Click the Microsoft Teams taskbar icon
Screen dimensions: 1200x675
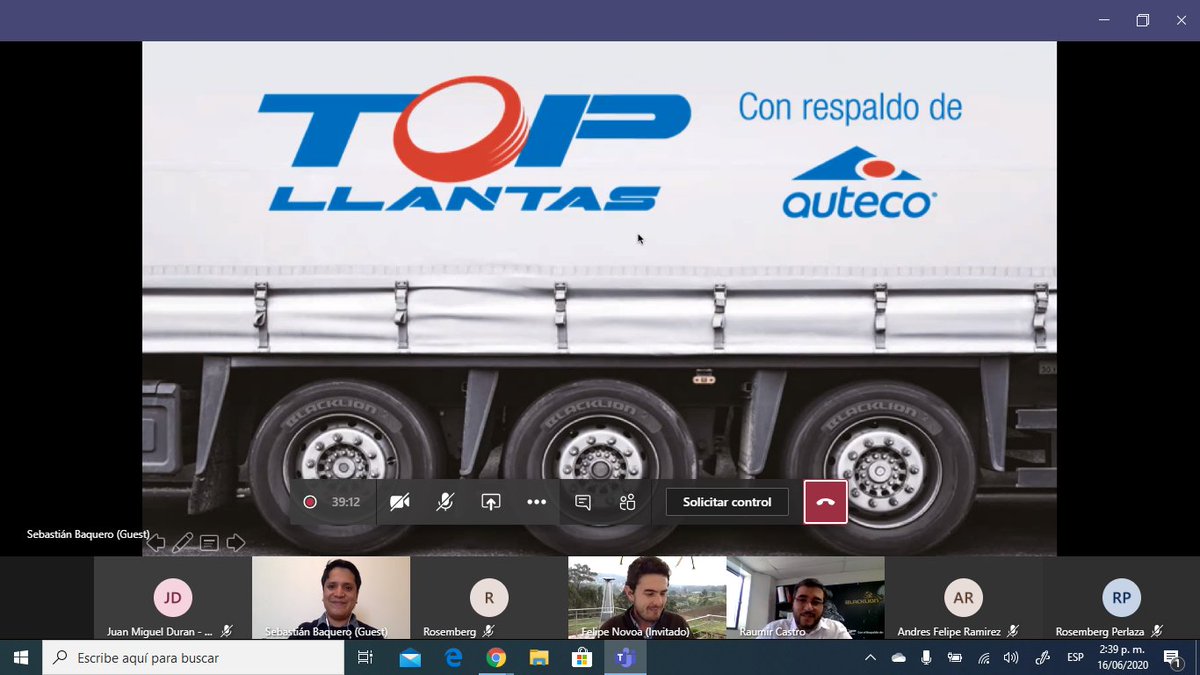click(x=626, y=657)
